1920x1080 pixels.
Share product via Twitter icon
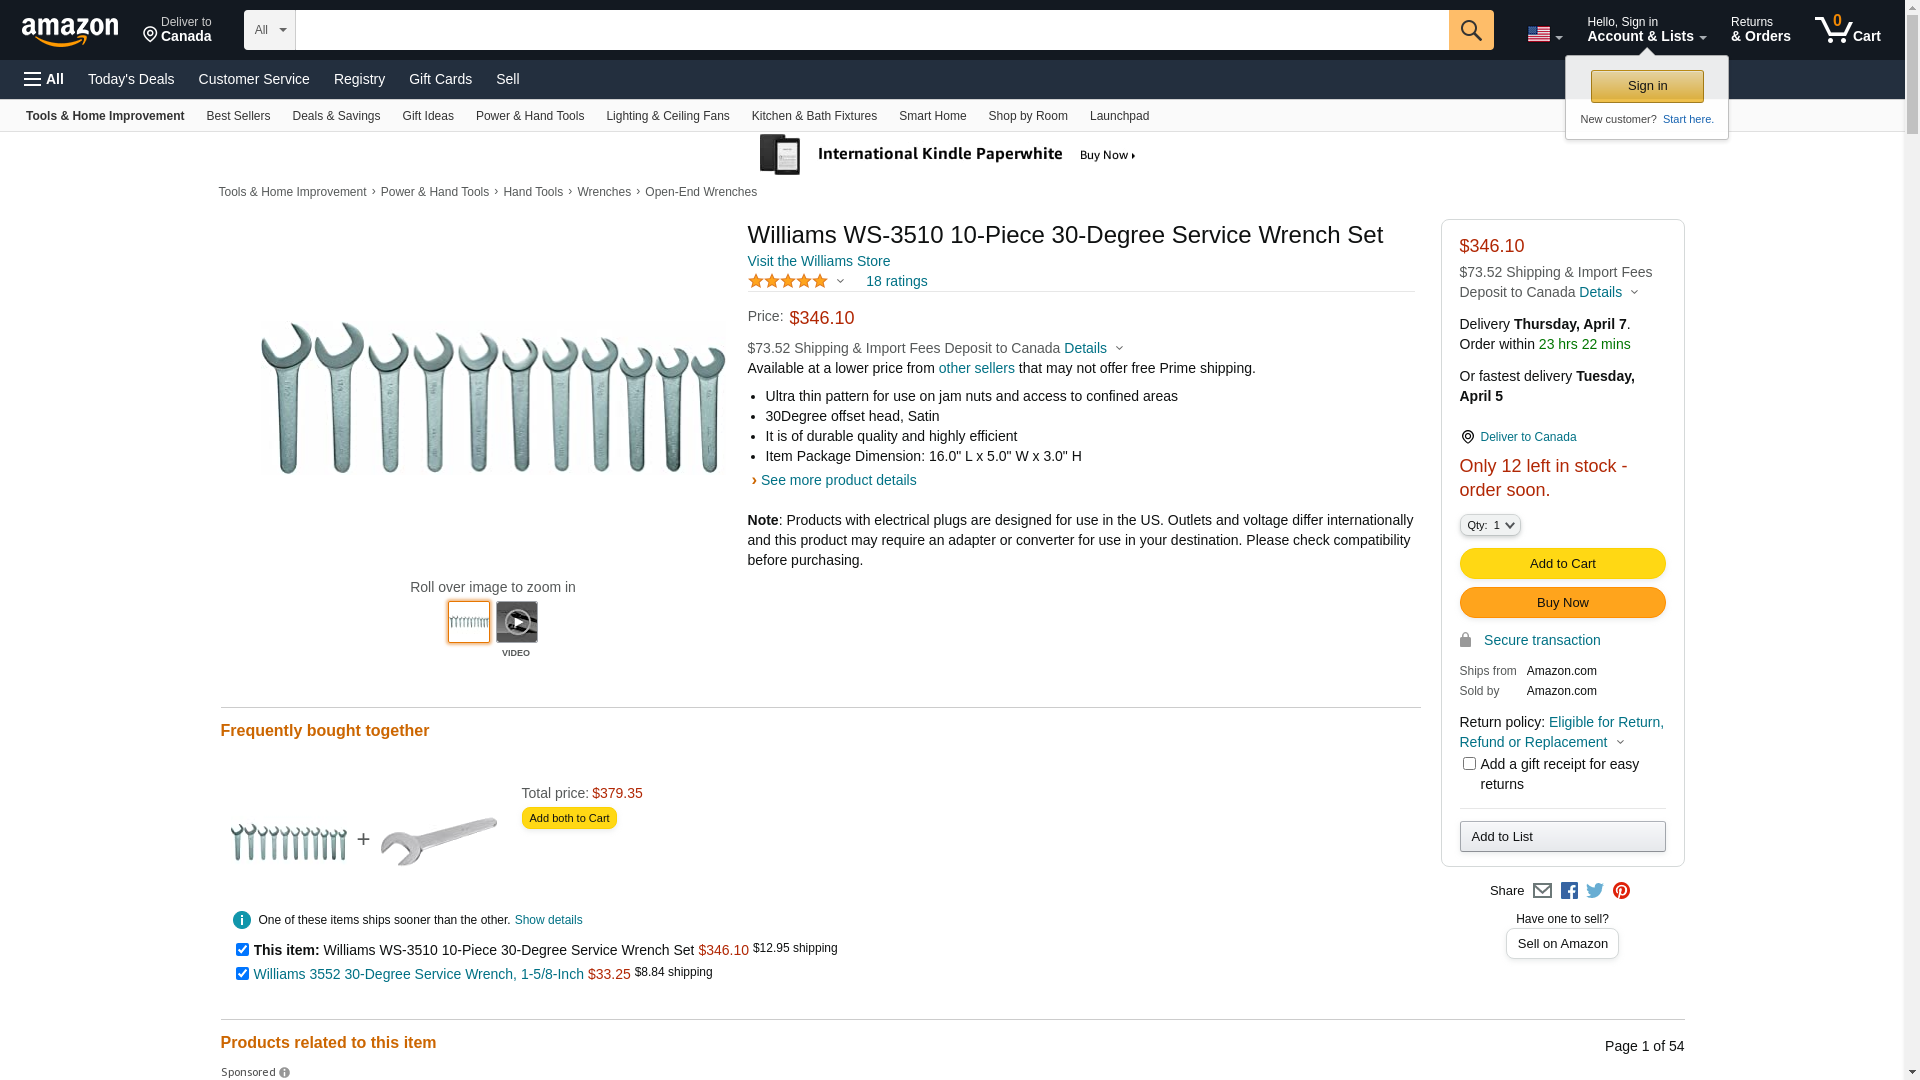1595,891
